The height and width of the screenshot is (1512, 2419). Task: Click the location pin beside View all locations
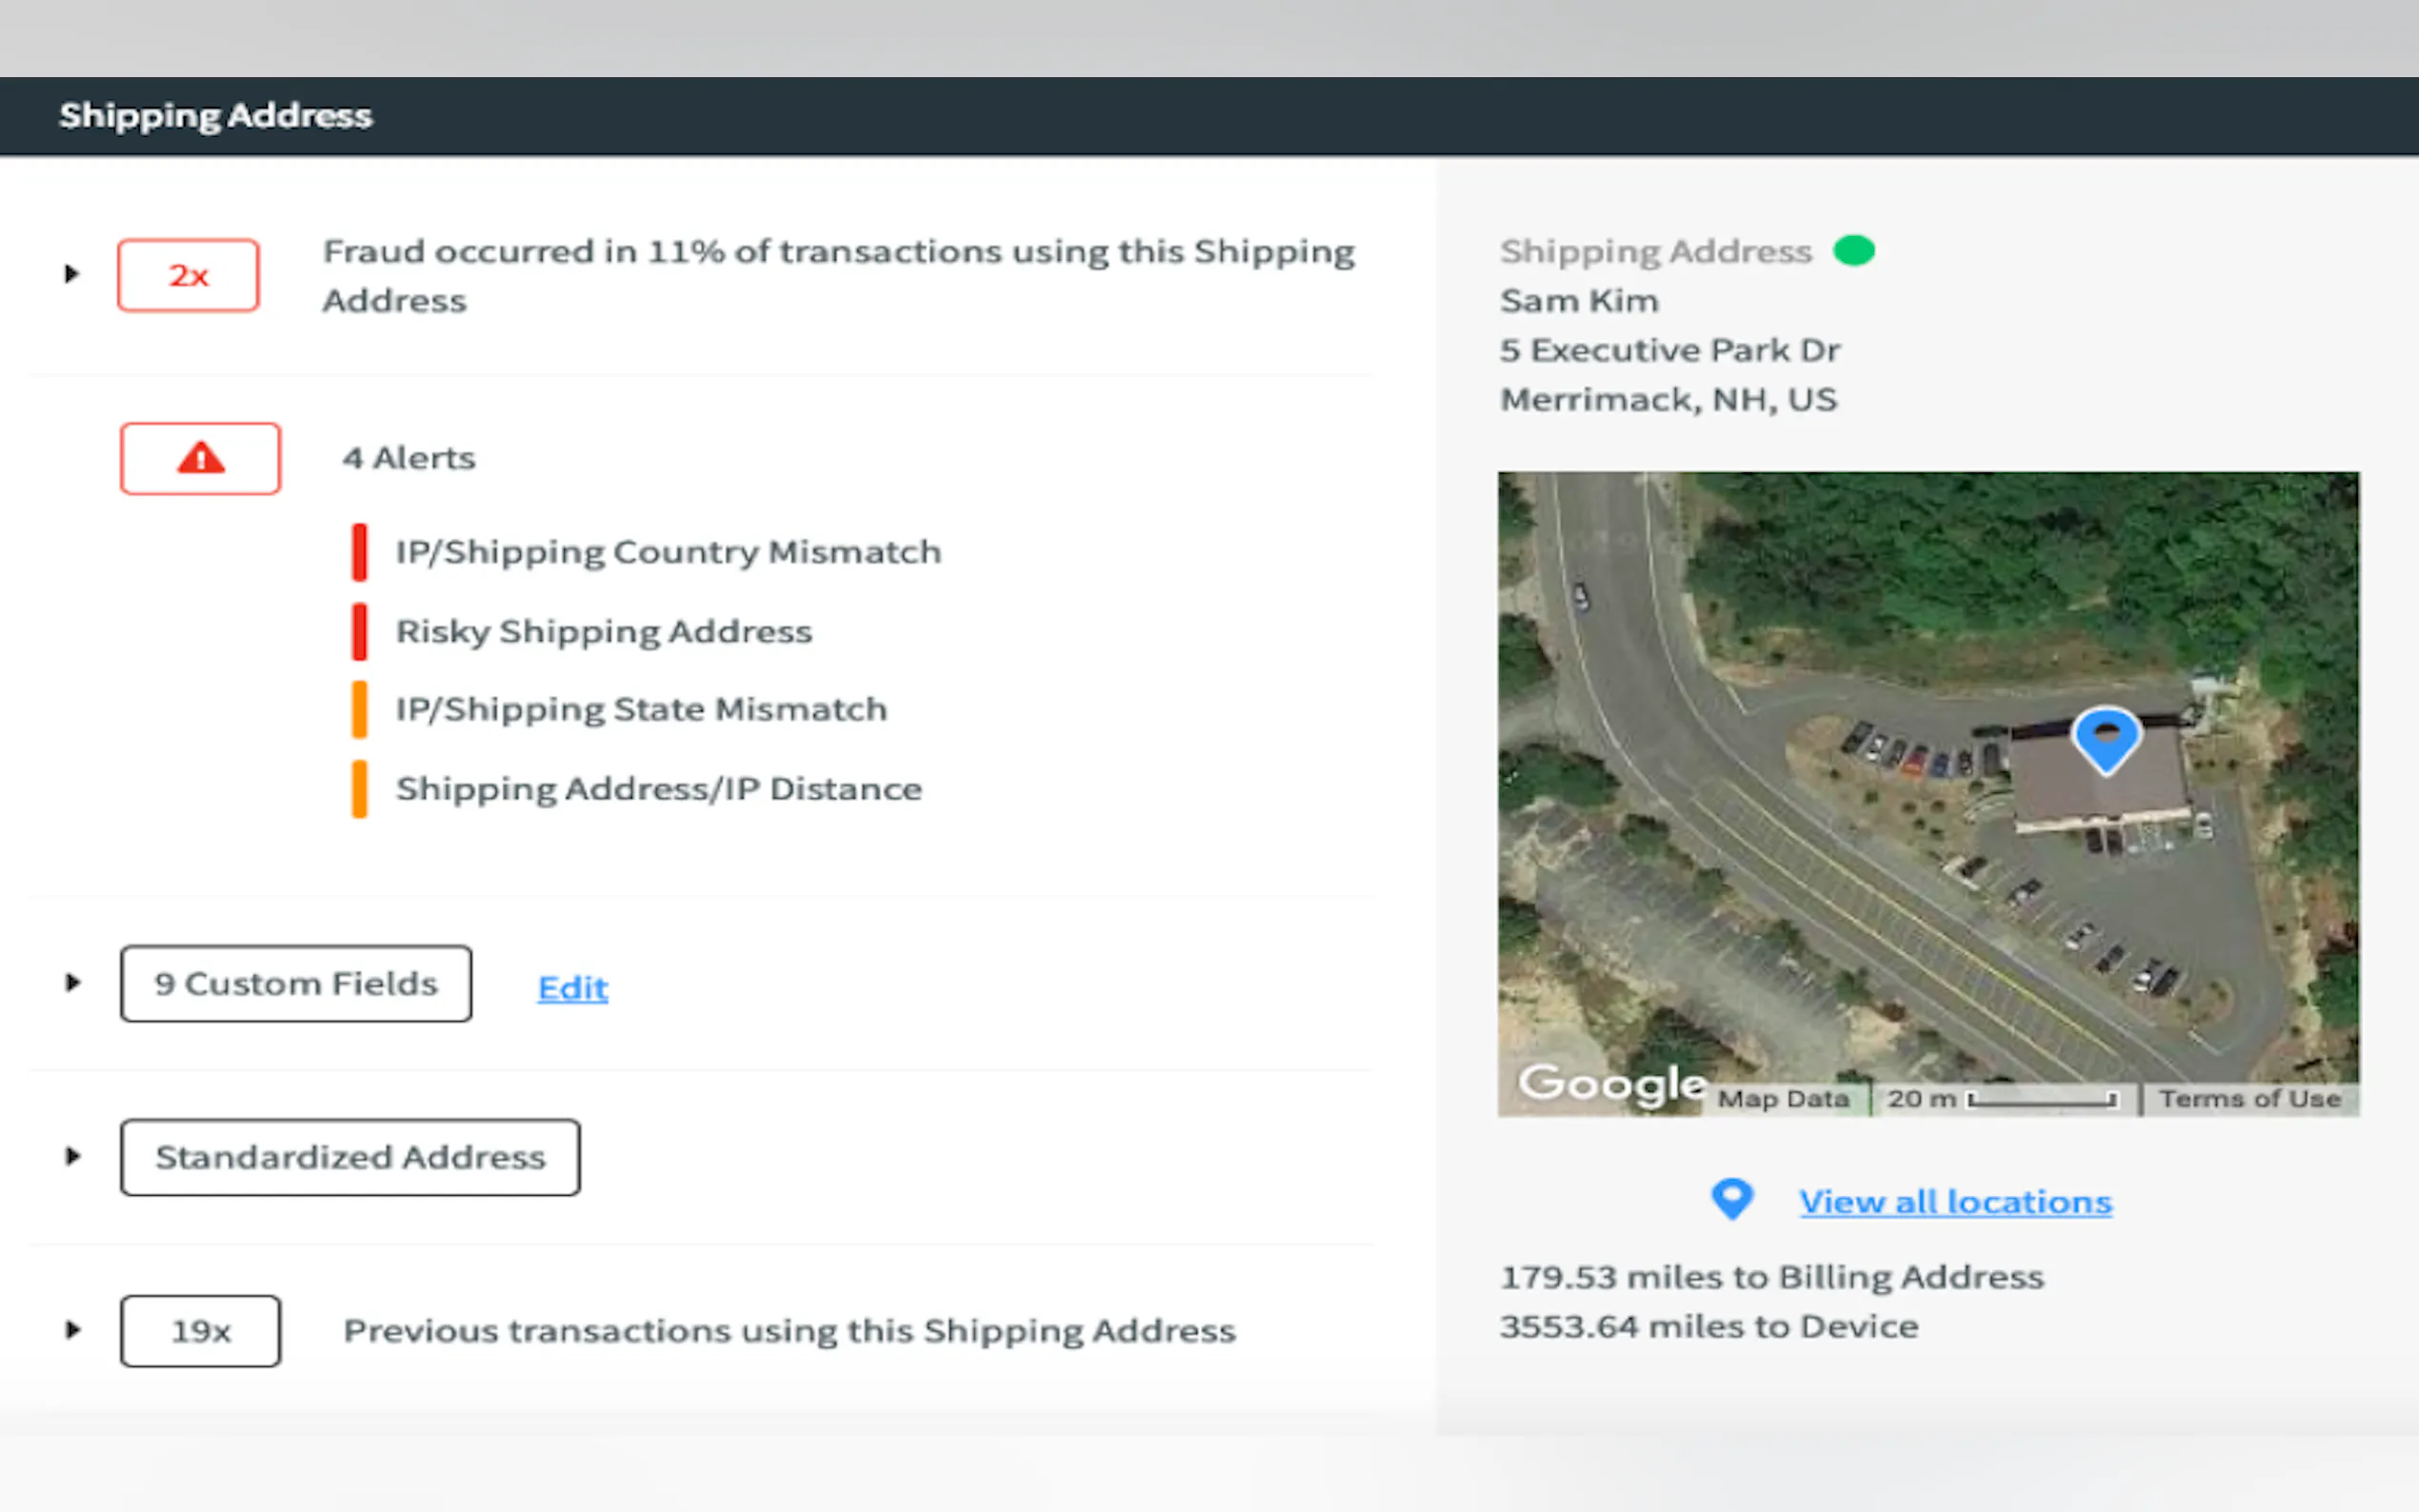1732,1198
